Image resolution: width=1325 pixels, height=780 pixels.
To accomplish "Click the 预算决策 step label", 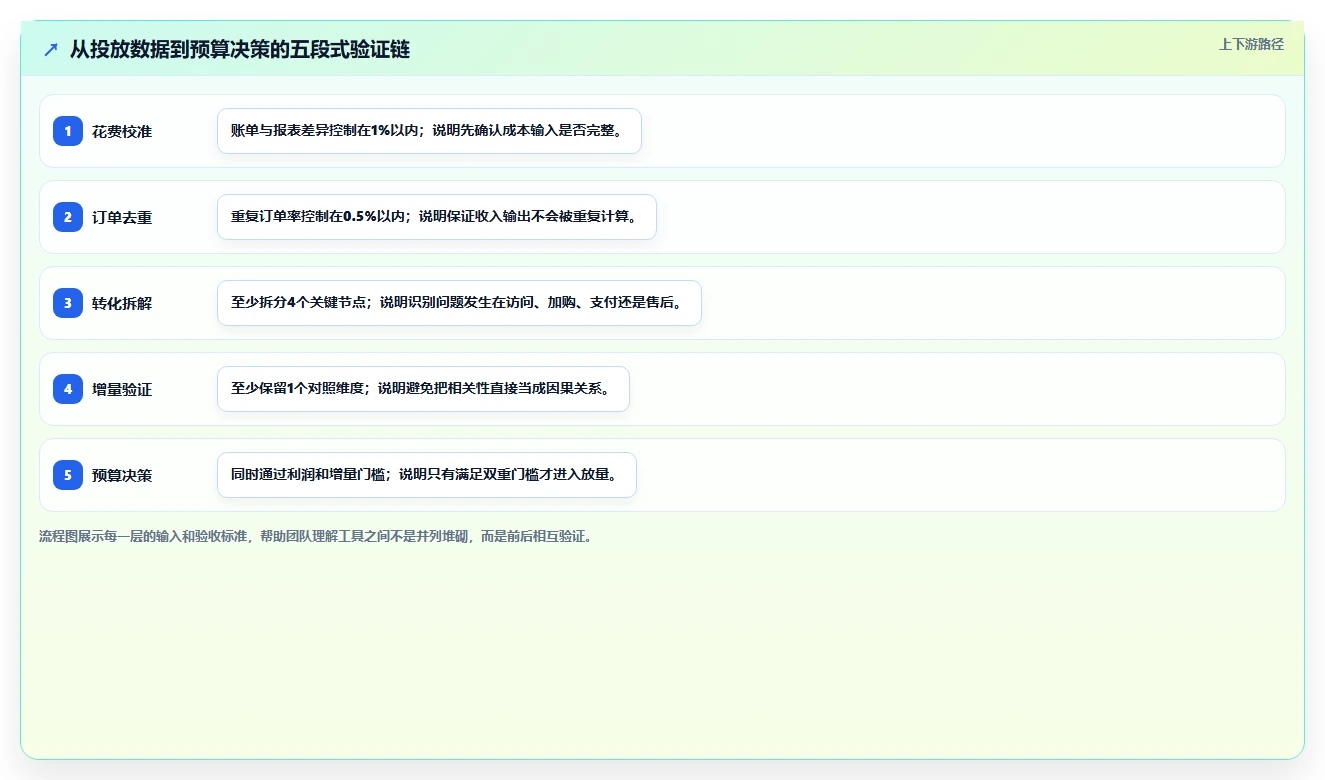I will 122,475.
